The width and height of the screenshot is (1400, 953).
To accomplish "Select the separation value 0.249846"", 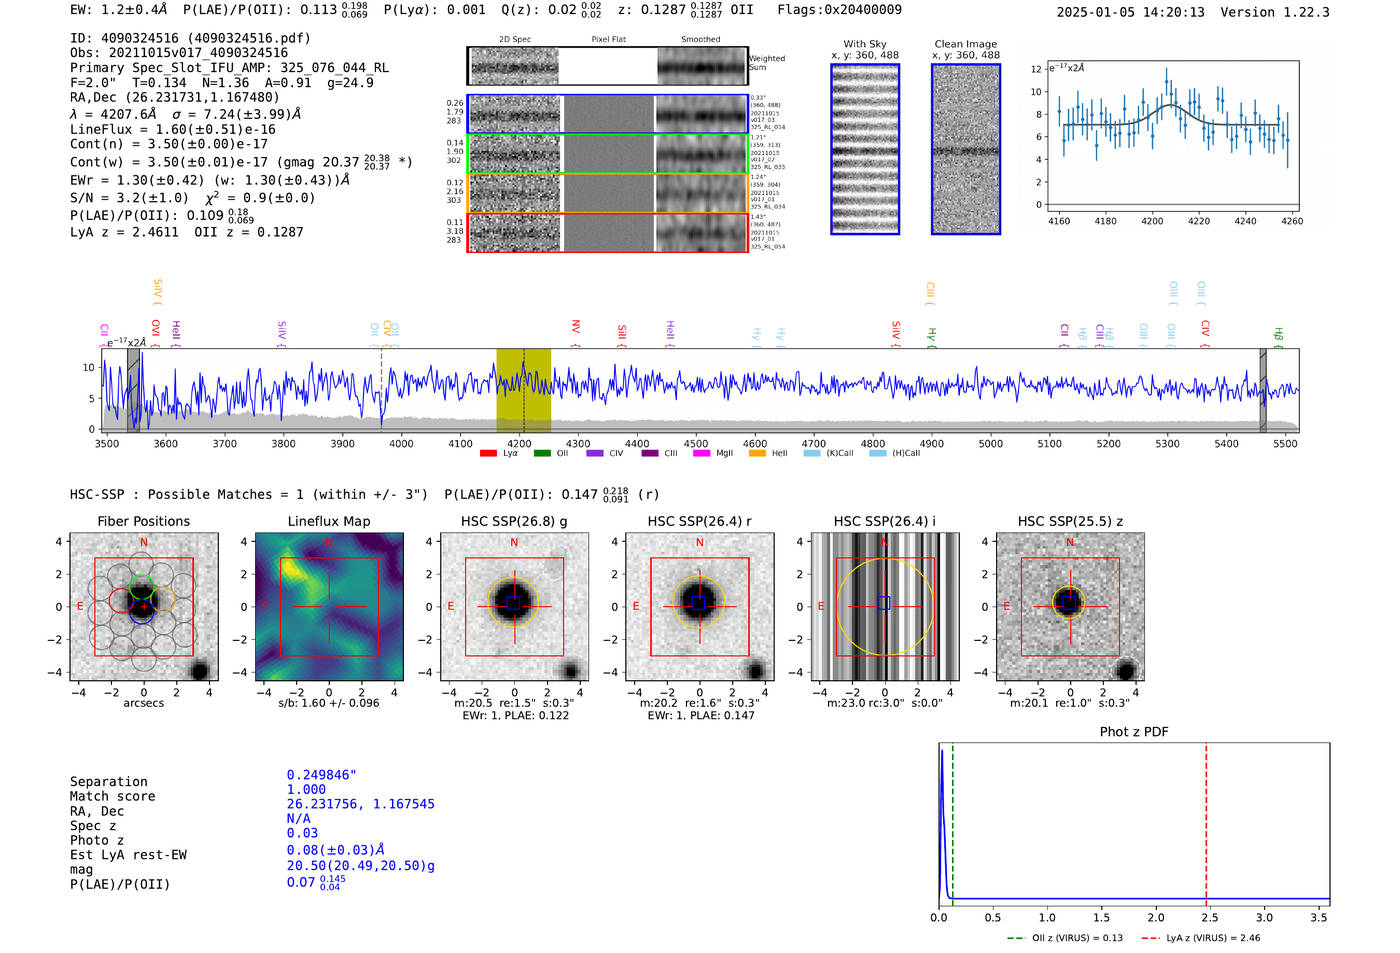I will (x=322, y=775).
